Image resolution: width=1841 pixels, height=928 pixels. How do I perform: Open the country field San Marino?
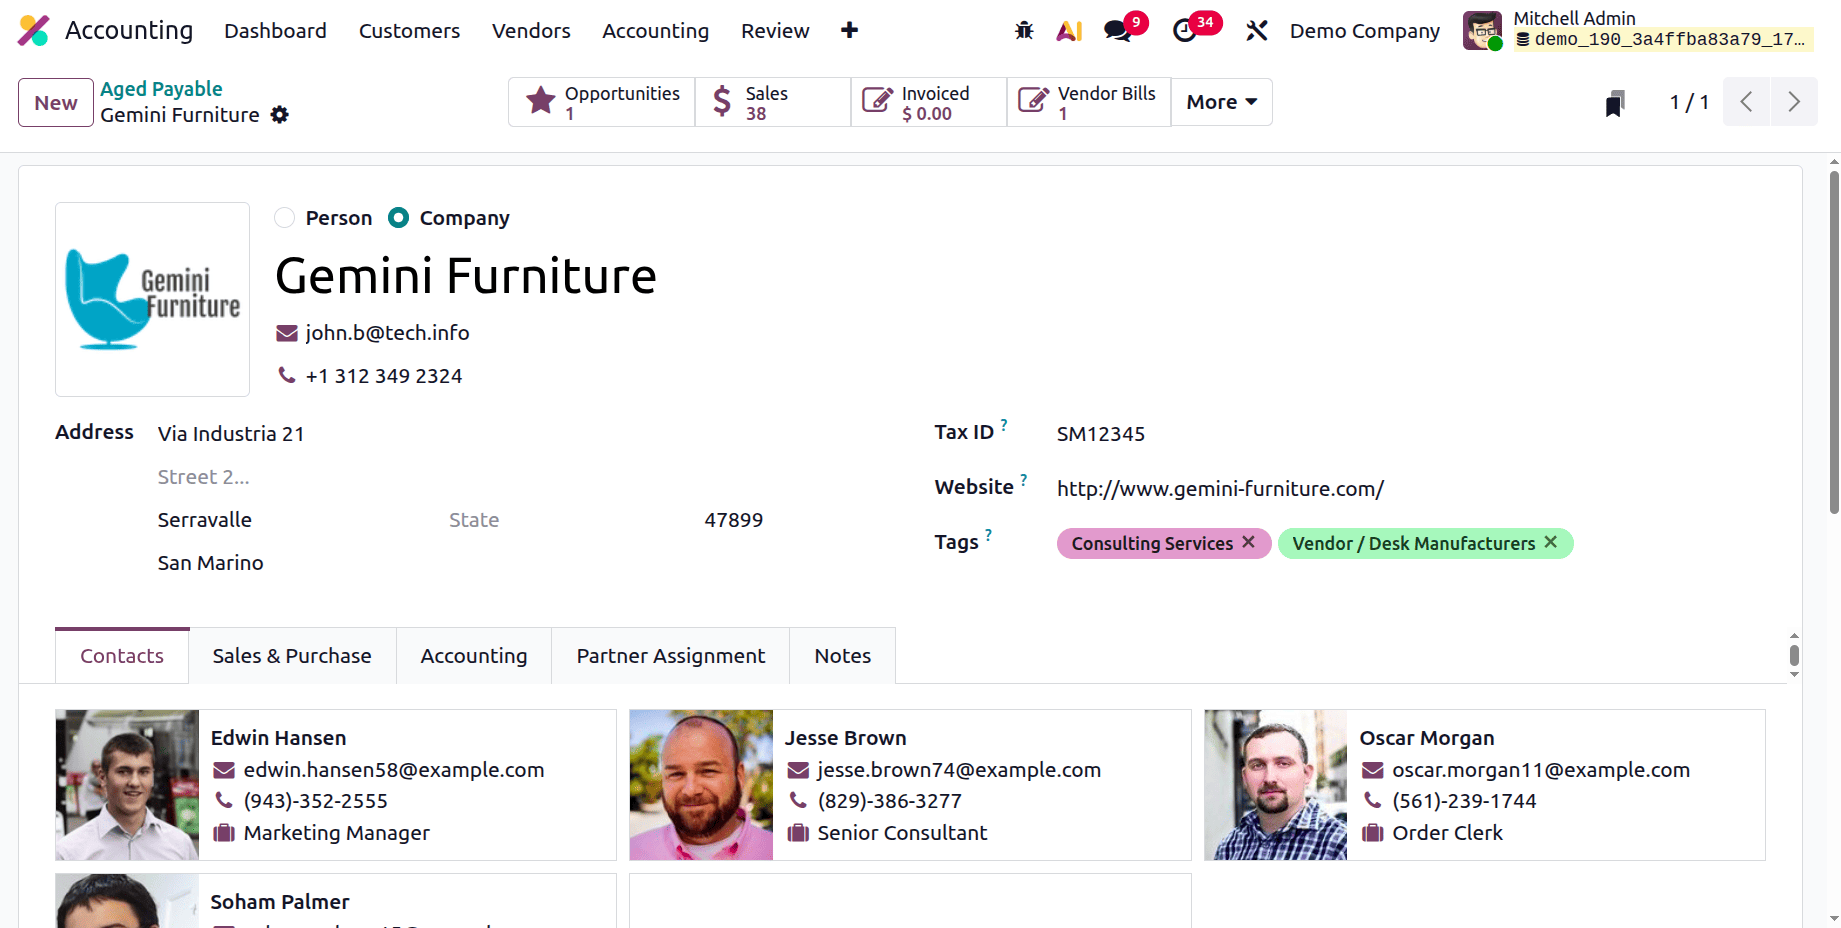point(460,563)
